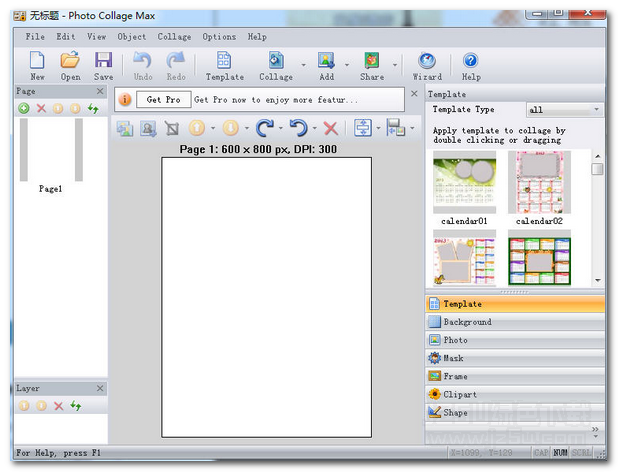Open the File menu
This screenshot has height=472, width=618.
[35, 37]
